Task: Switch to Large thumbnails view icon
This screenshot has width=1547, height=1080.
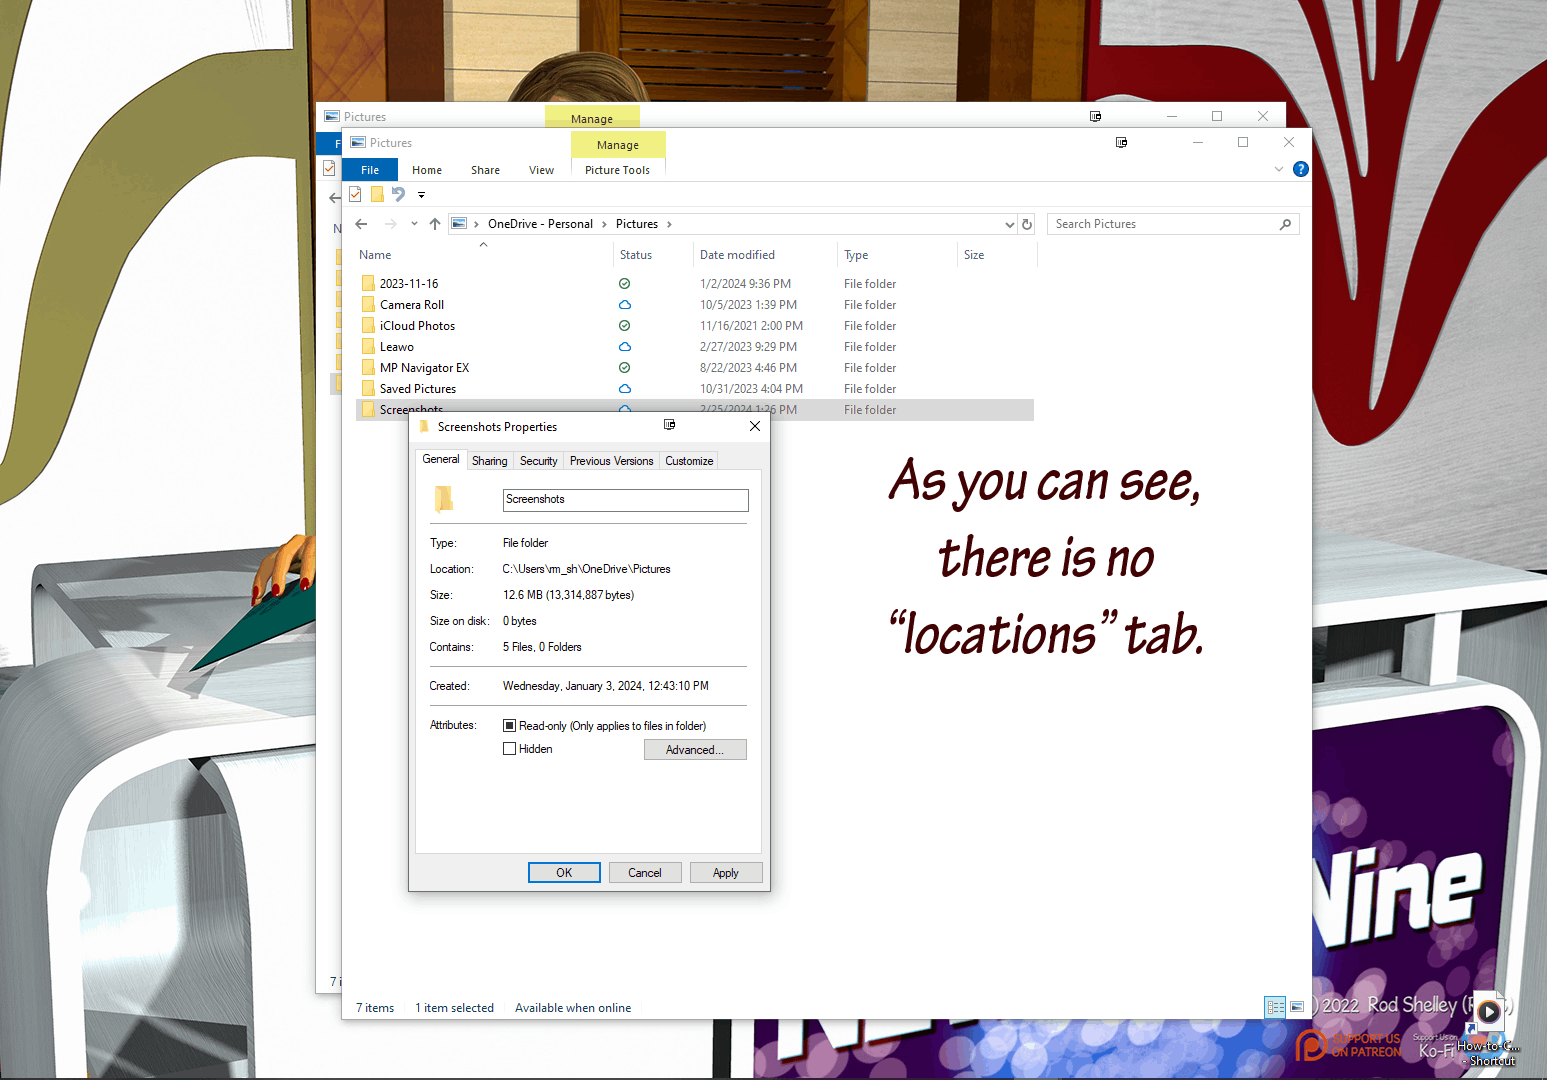Action: coord(1297,1007)
